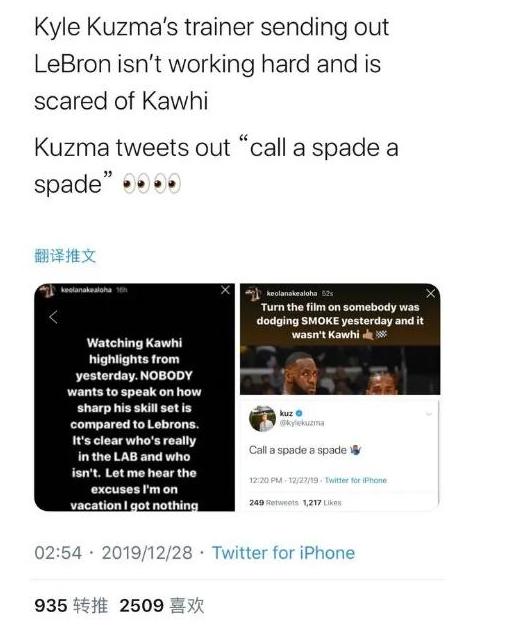Open the 'Watching Kawhi highlights' story image

pos(134,397)
